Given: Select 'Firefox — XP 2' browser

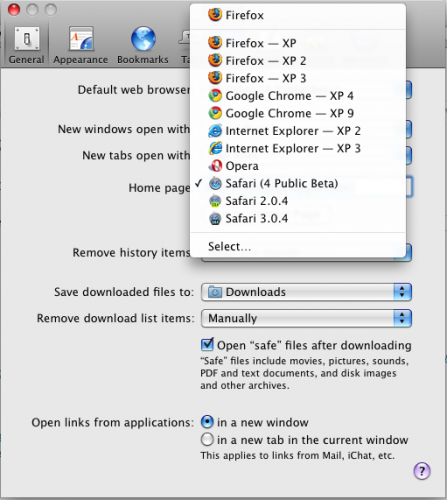Looking at the screenshot, I should [298, 61].
